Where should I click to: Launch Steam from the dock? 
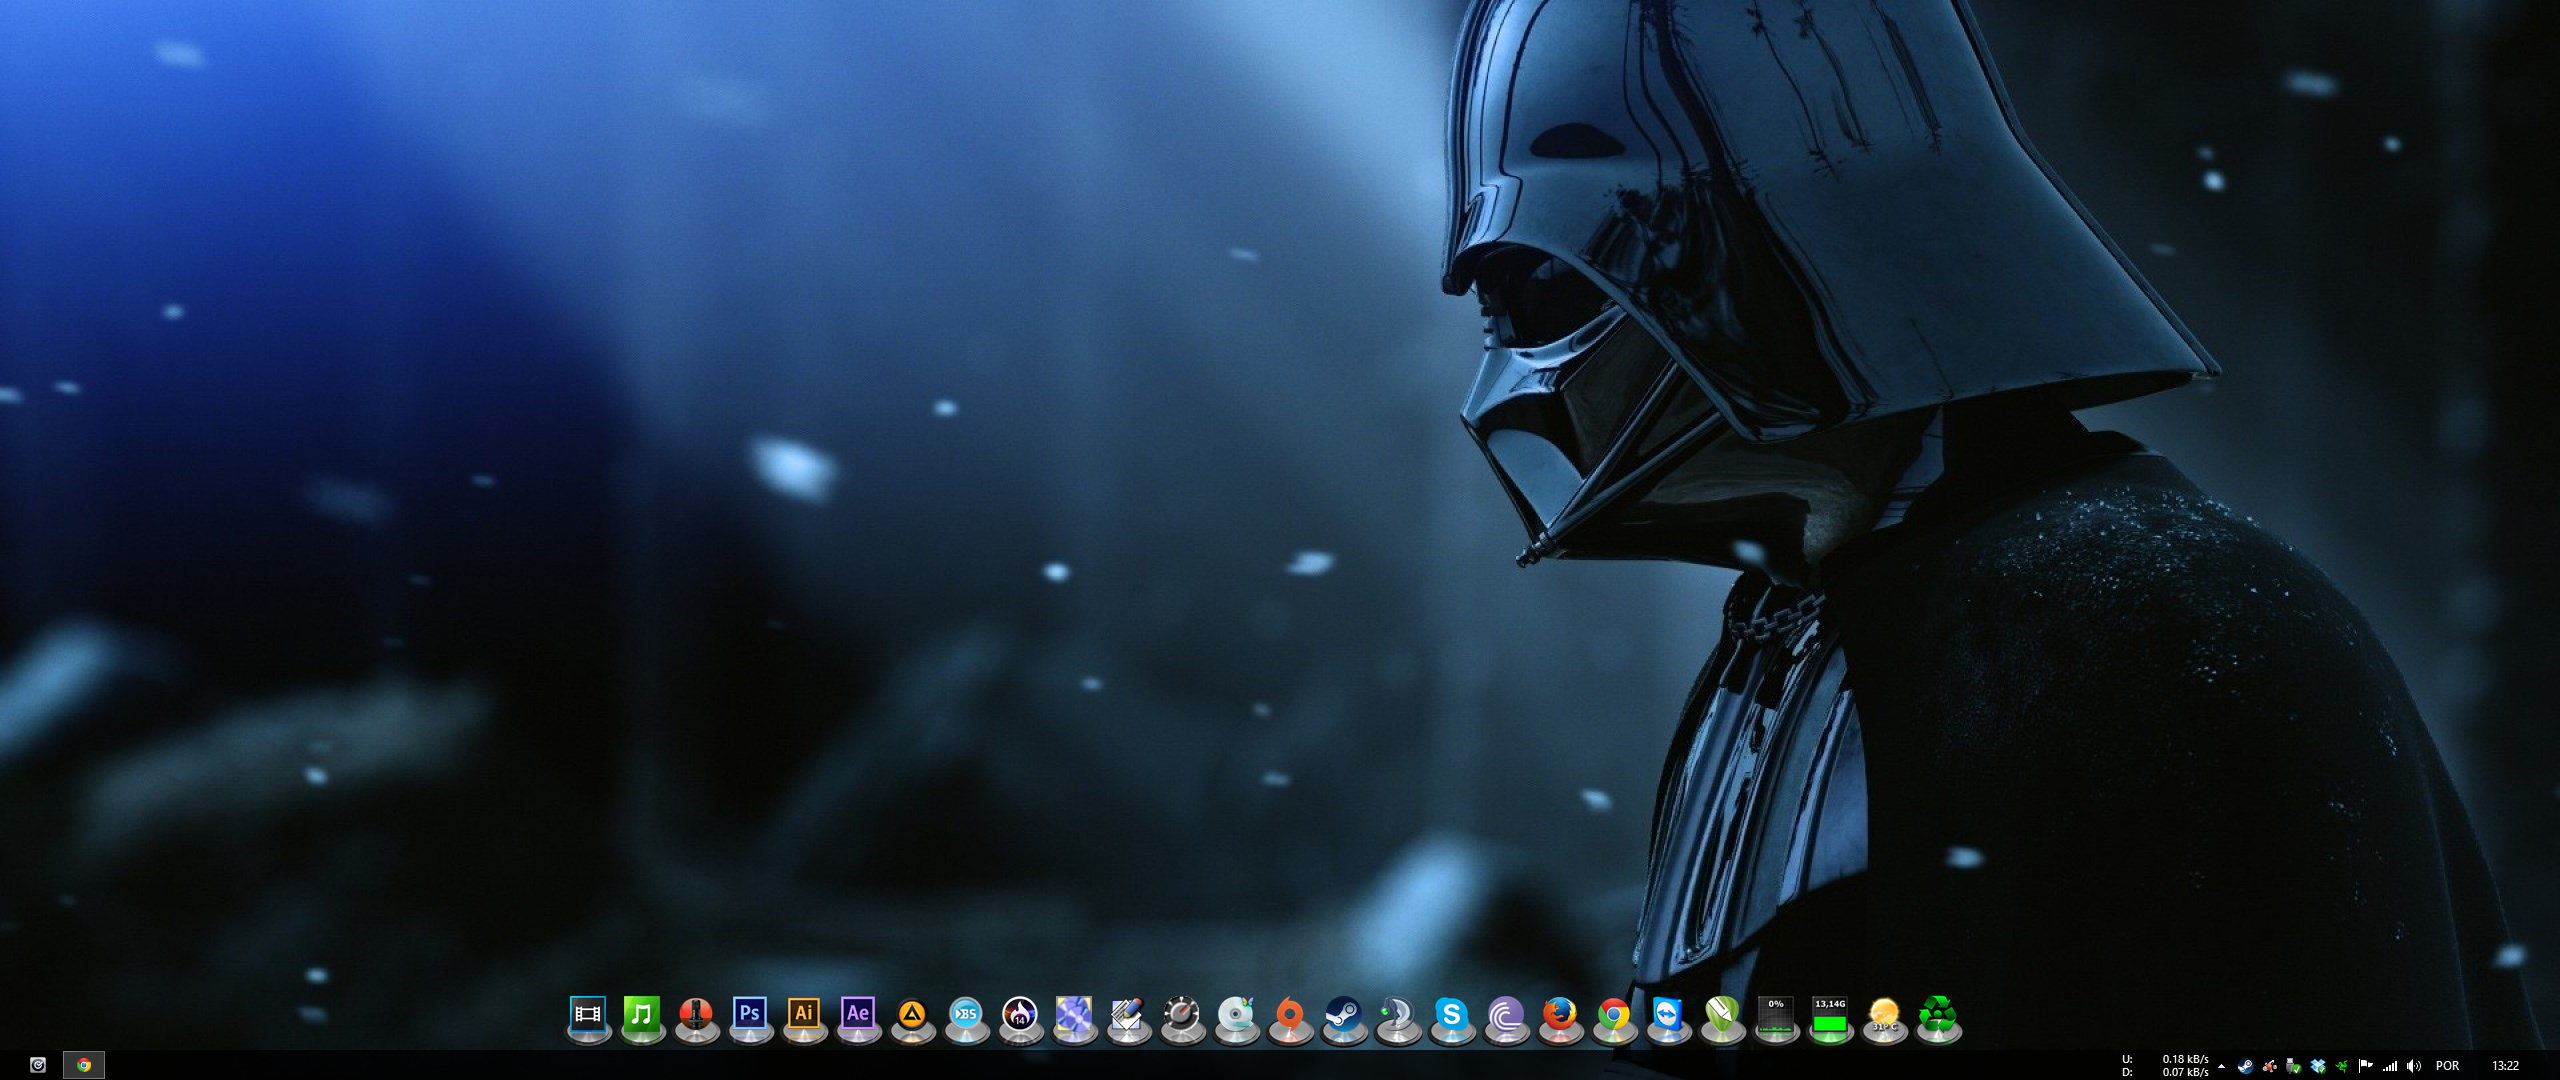(1344, 1015)
